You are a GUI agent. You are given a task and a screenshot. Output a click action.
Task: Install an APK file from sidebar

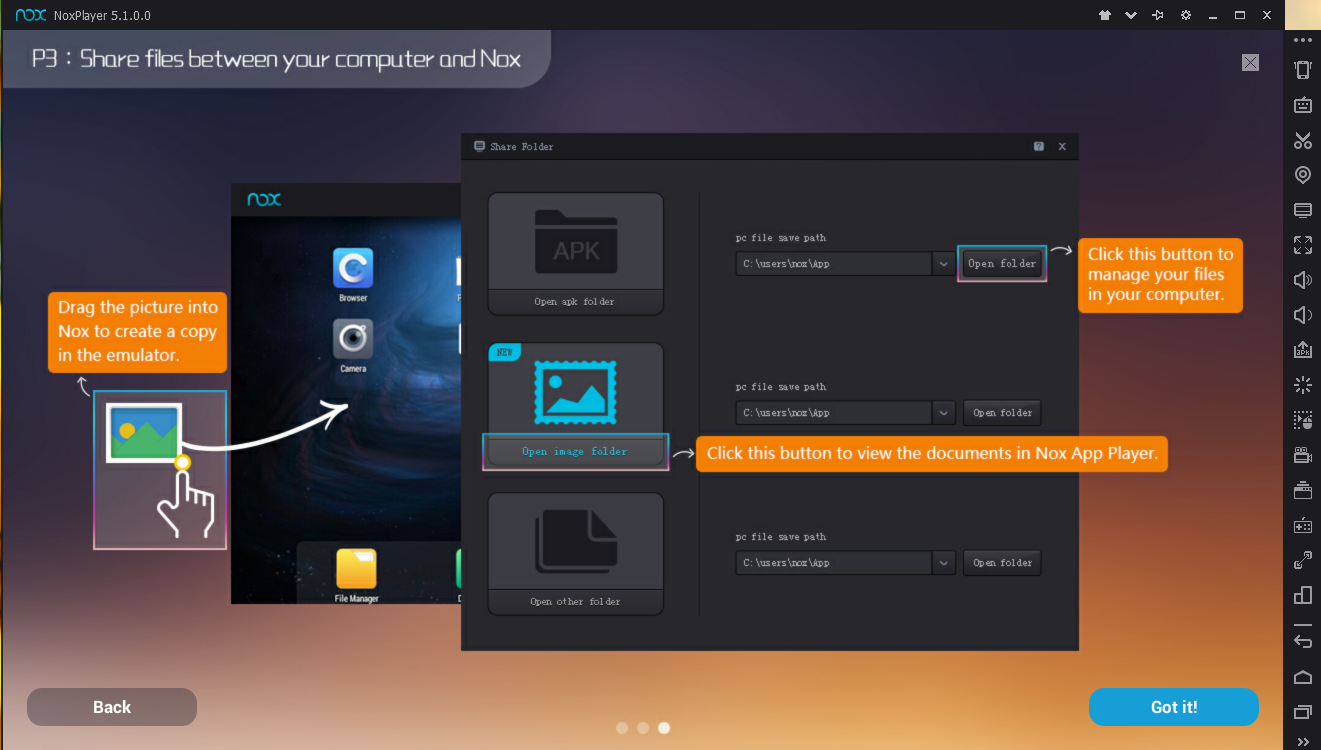pyautogui.click(x=1303, y=350)
